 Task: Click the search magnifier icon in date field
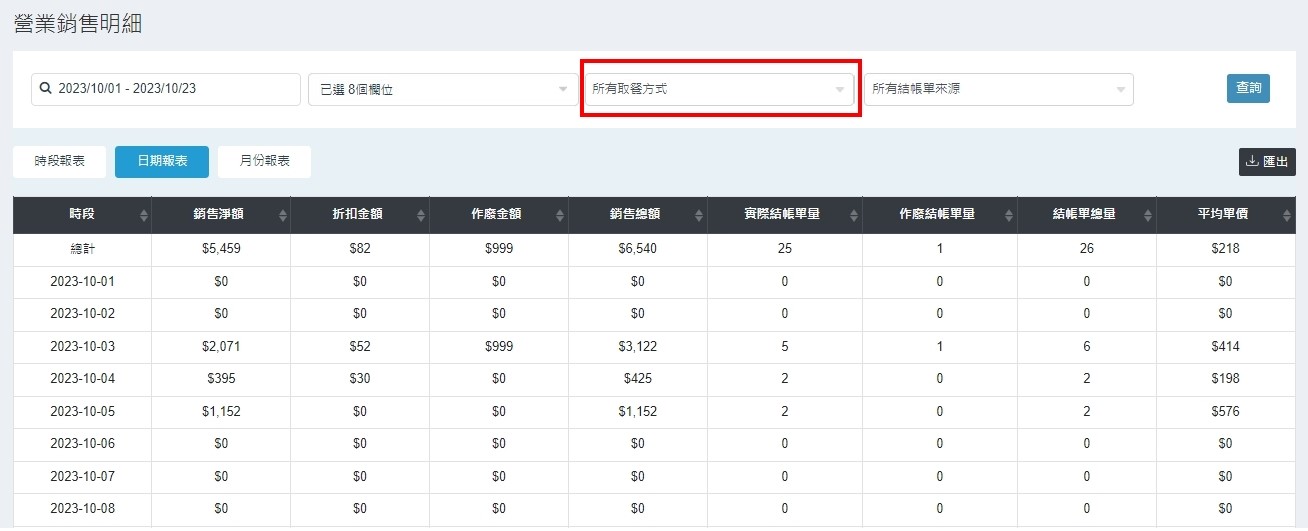(45, 89)
